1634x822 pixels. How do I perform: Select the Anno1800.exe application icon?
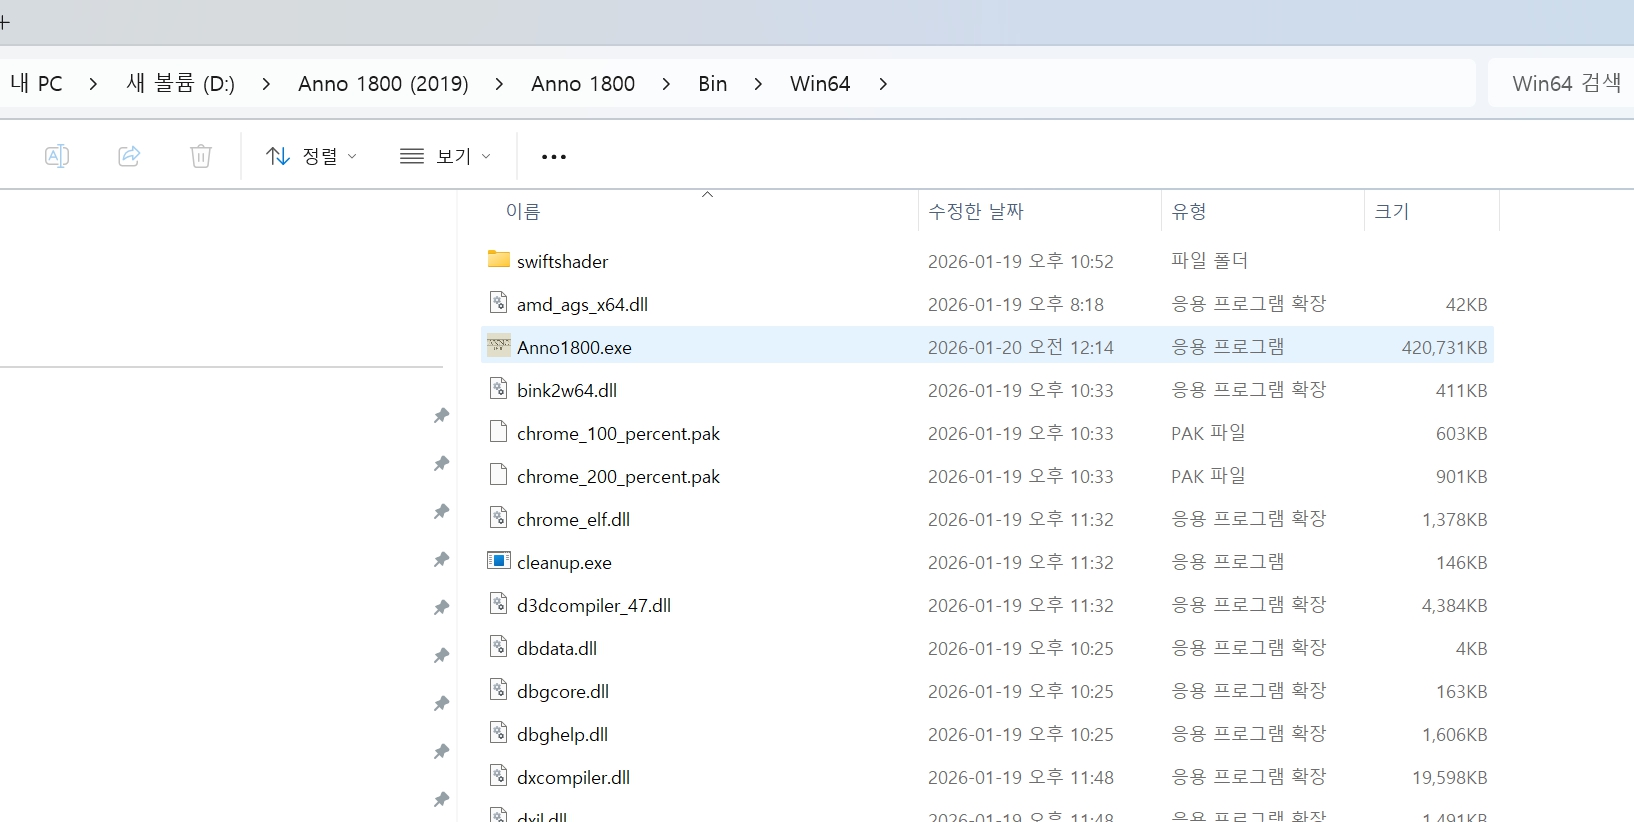tap(498, 346)
